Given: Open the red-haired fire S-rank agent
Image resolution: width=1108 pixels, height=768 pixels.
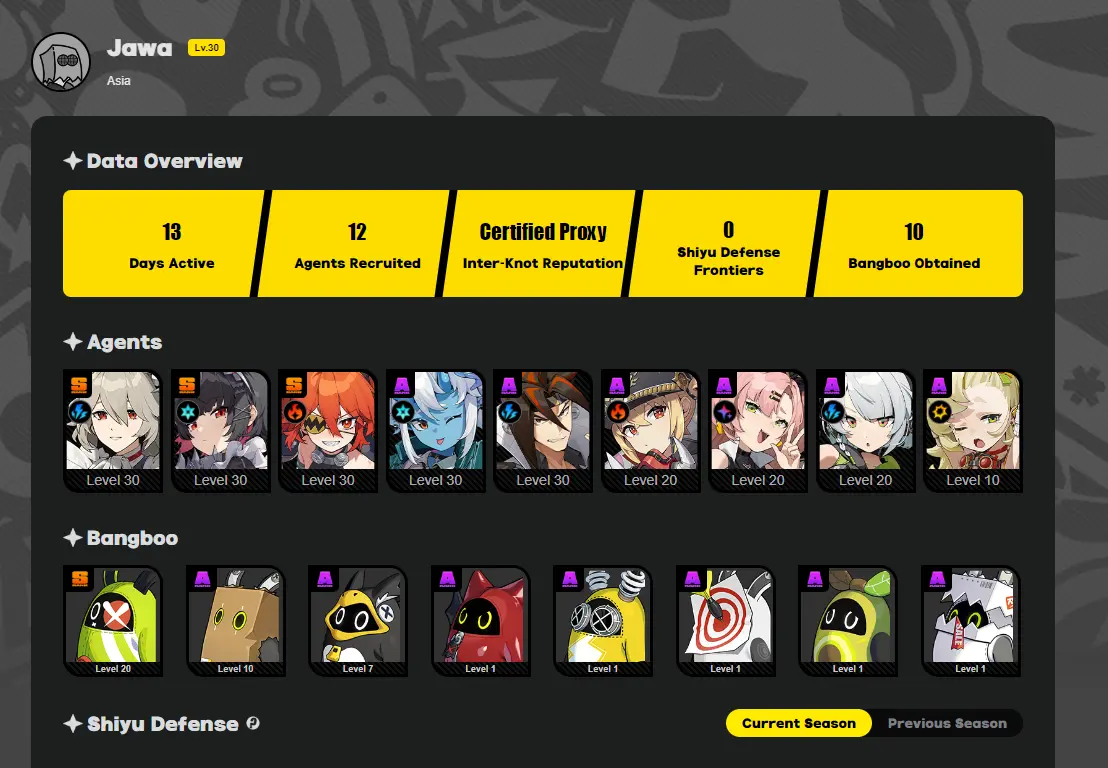Looking at the screenshot, I should point(328,430).
